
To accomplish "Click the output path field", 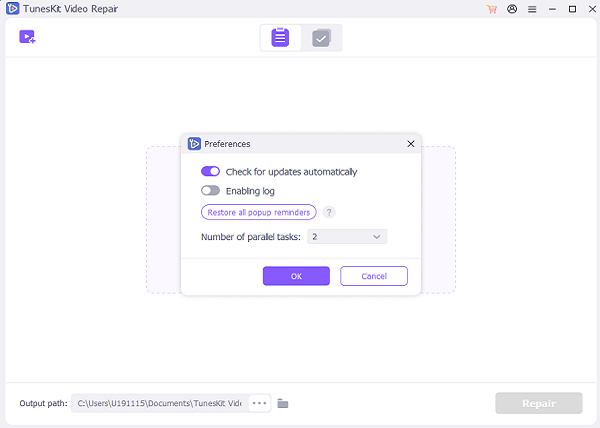I will [x=160, y=403].
